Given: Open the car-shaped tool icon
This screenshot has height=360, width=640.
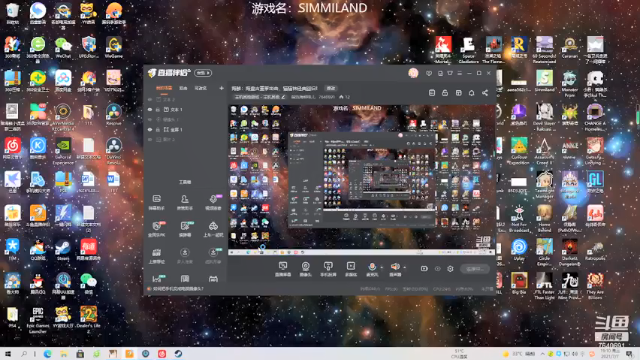Looking at the screenshot, I should coord(213,229).
